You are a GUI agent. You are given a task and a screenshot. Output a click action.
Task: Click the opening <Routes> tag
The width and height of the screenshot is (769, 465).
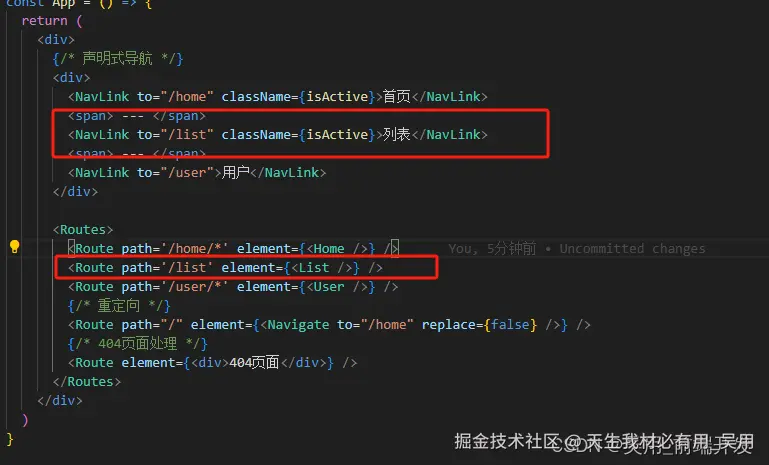coord(83,230)
